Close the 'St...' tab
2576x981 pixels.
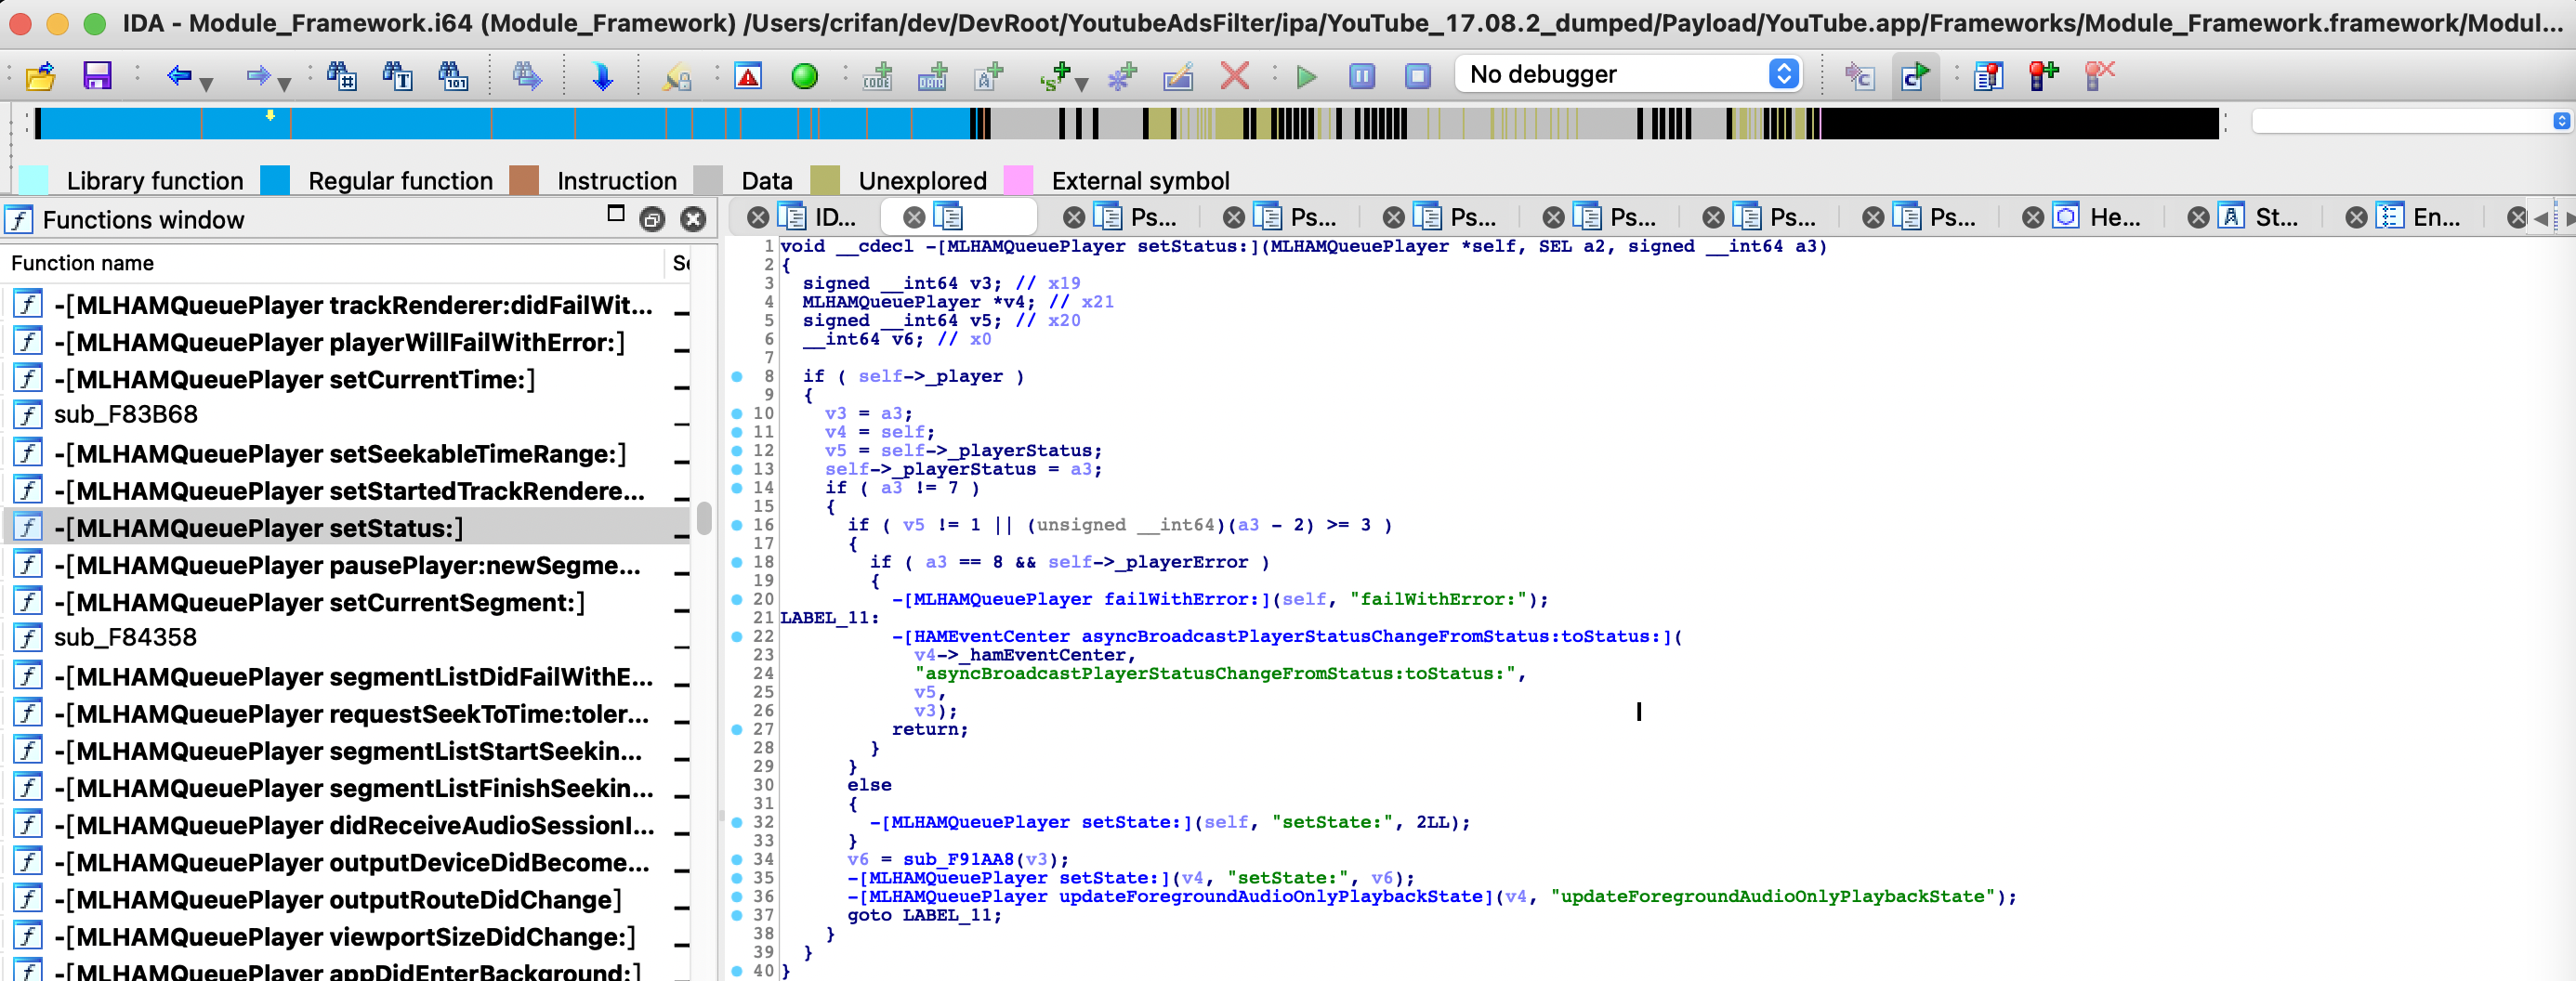[x=2198, y=217]
